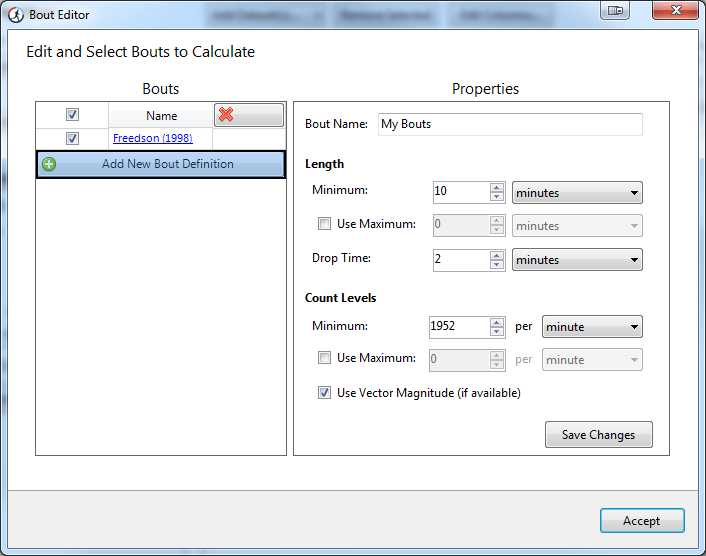Click Add New Bout Definition
Image resolution: width=706 pixels, height=556 pixels.
coord(167,164)
